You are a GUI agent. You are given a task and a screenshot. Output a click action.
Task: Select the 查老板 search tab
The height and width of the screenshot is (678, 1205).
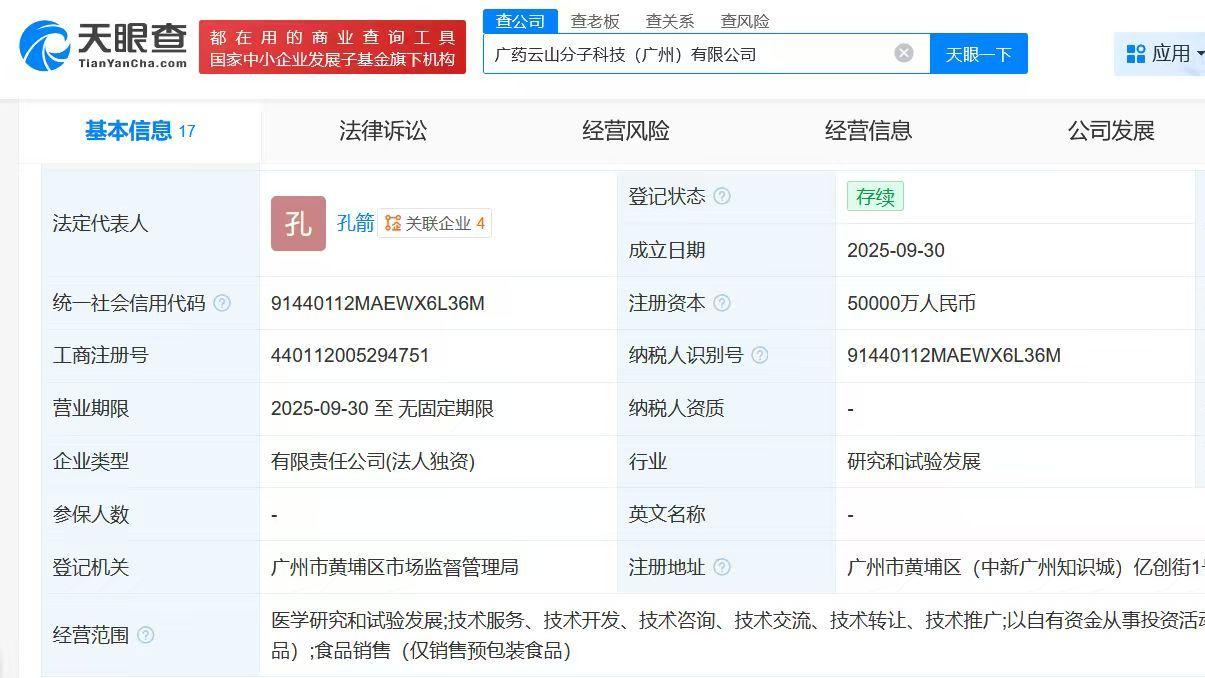point(595,21)
